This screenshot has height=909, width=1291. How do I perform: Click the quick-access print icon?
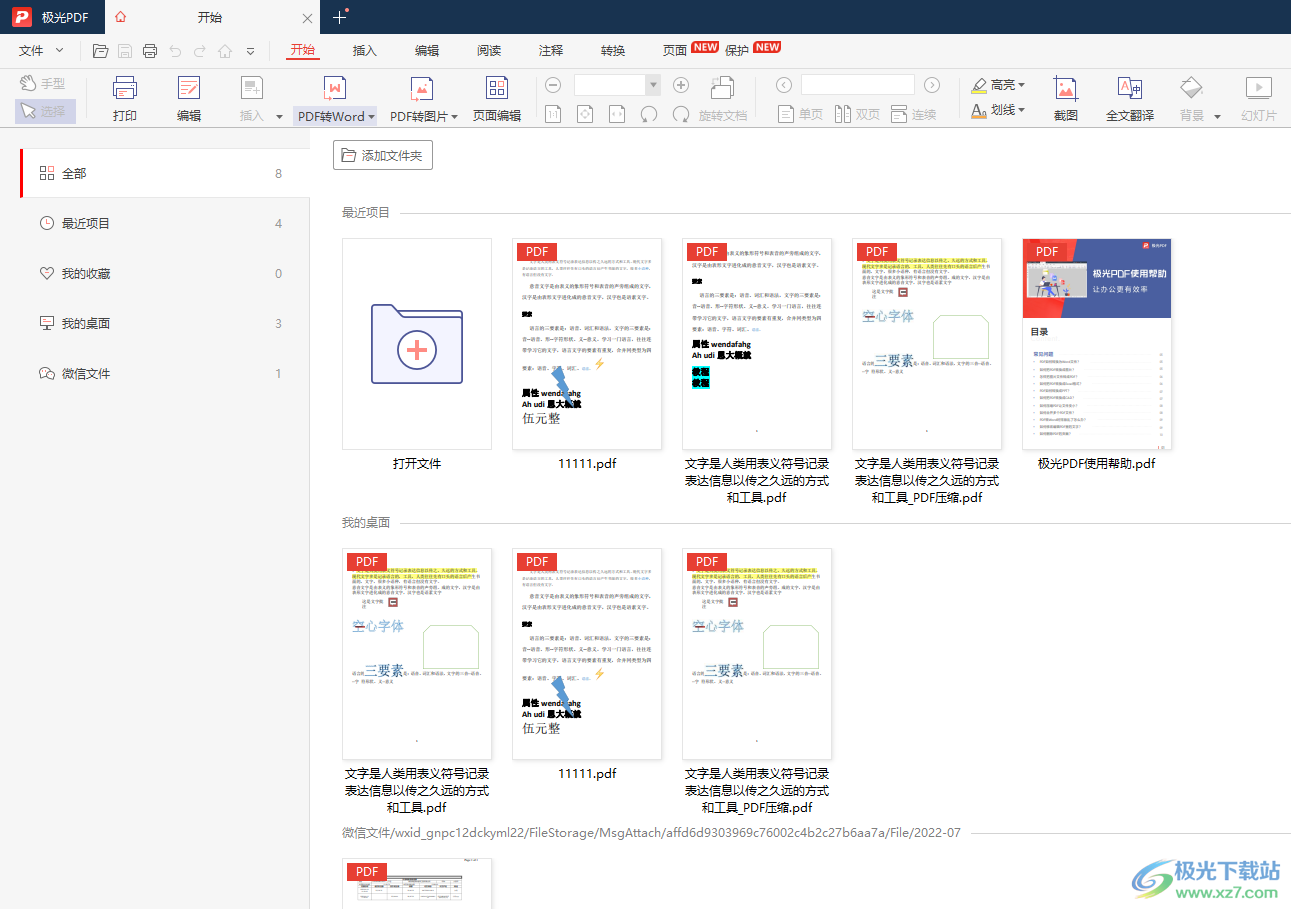pyautogui.click(x=150, y=51)
